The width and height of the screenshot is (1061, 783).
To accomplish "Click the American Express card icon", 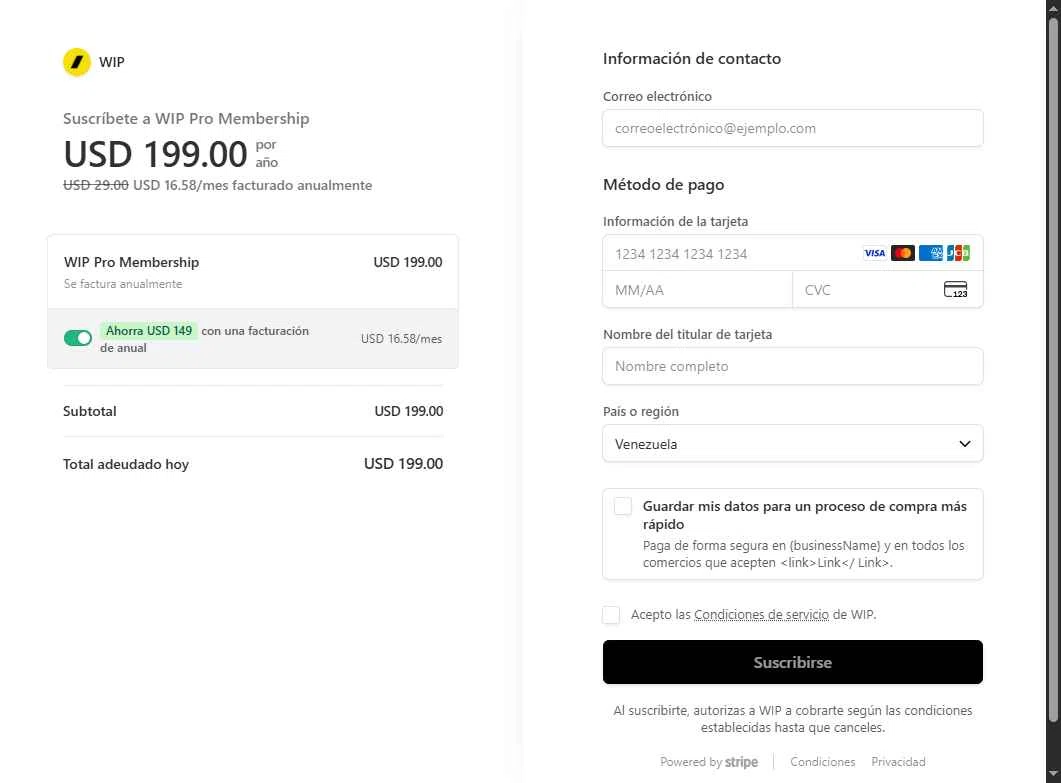I will [930, 253].
